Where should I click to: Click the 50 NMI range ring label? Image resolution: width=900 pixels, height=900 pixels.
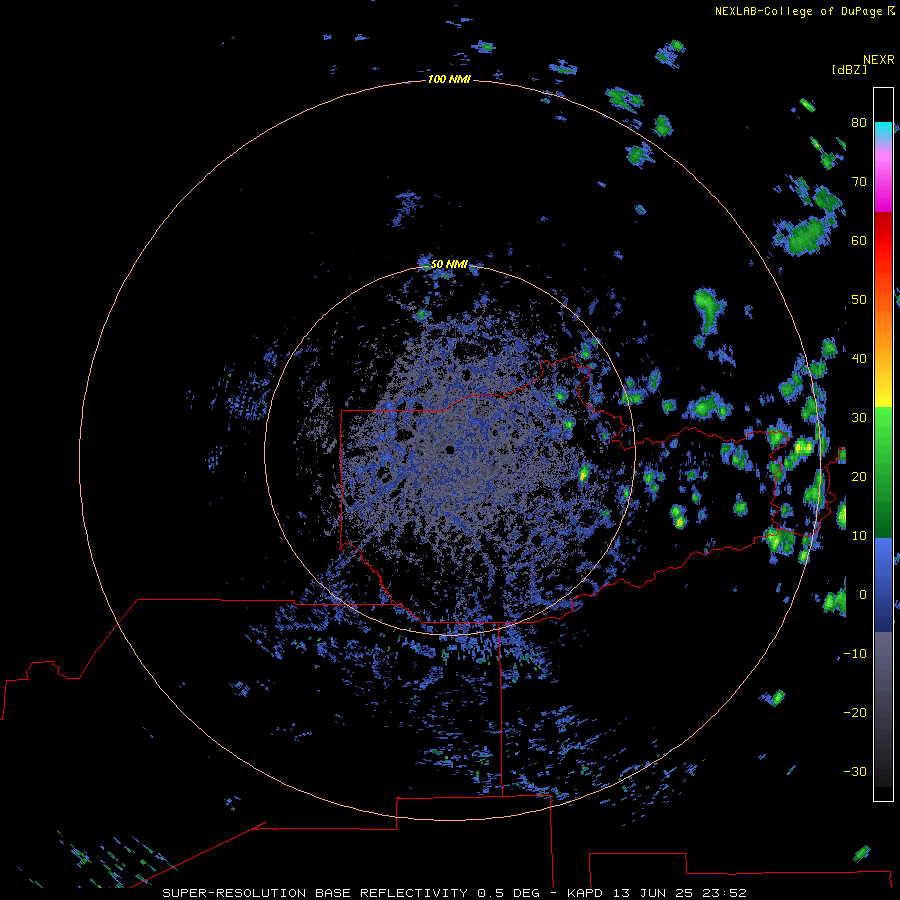click(449, 265)
